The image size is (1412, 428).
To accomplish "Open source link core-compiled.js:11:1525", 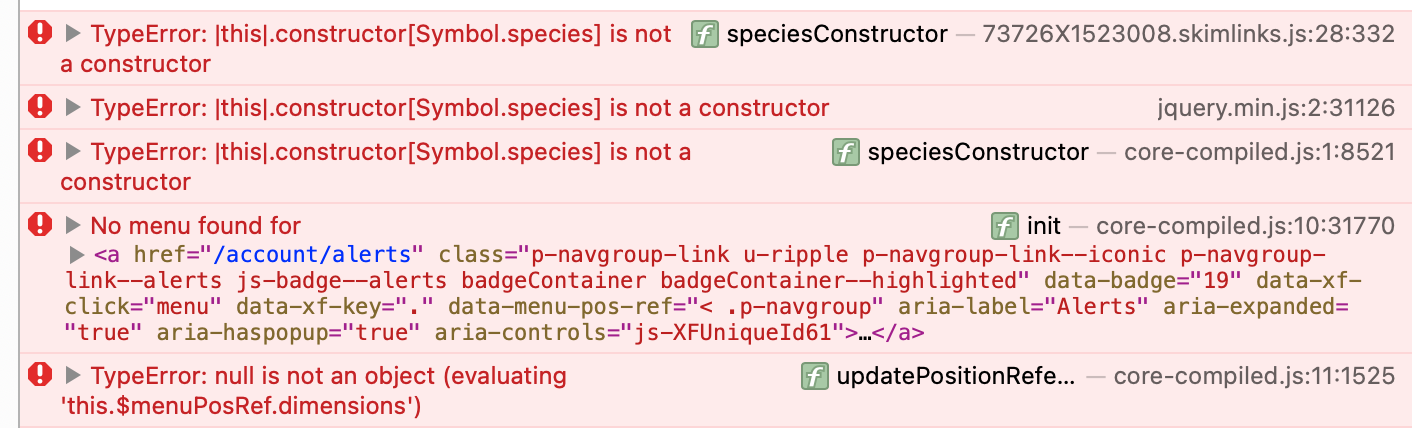I will [1254, 377].
